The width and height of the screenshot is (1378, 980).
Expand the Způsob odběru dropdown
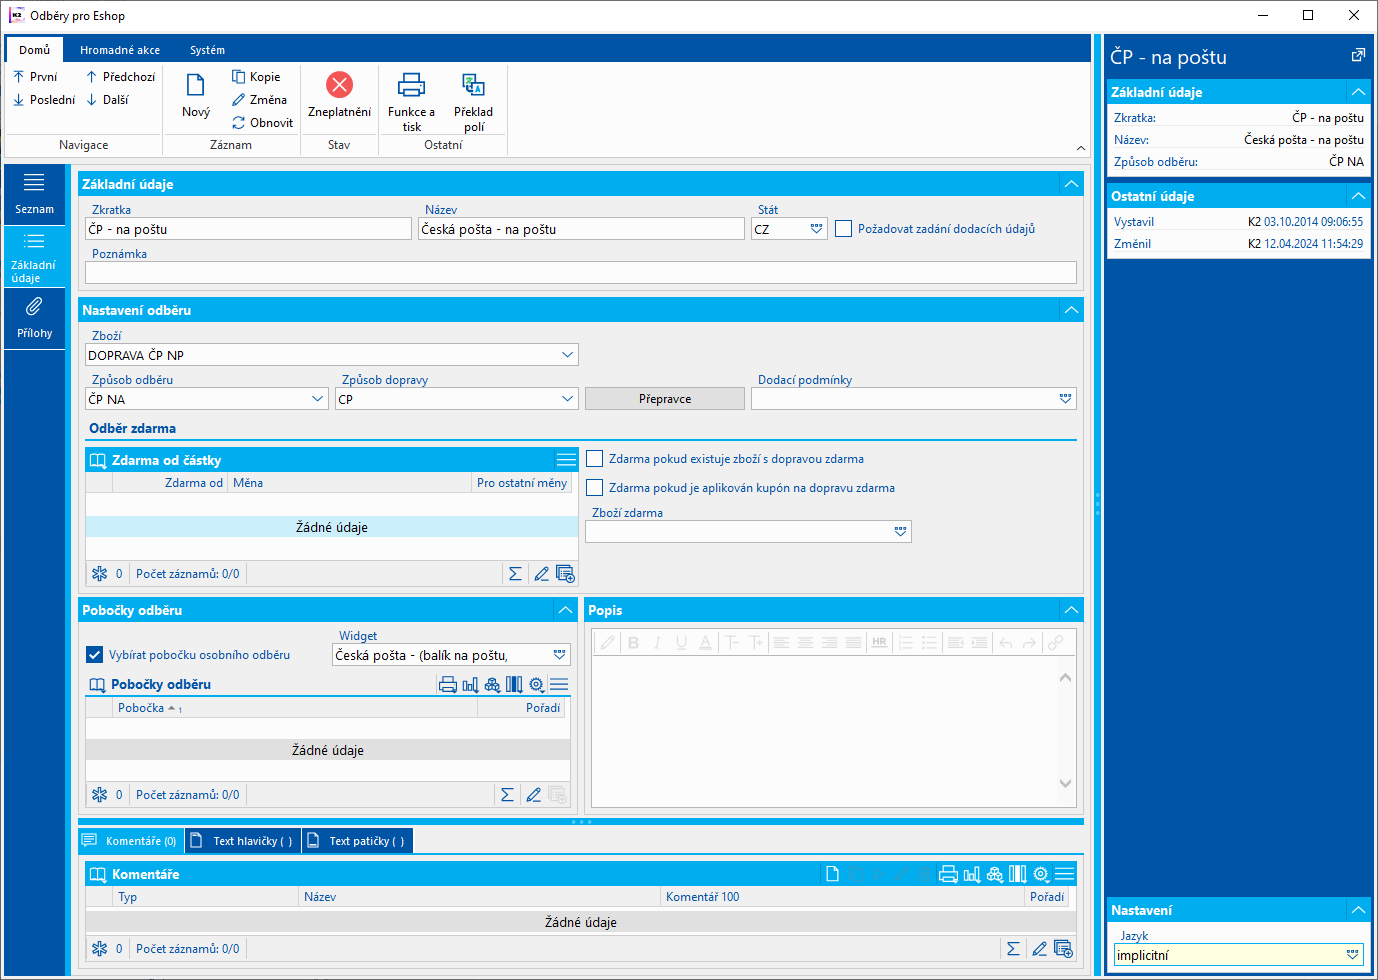(318, 399)
